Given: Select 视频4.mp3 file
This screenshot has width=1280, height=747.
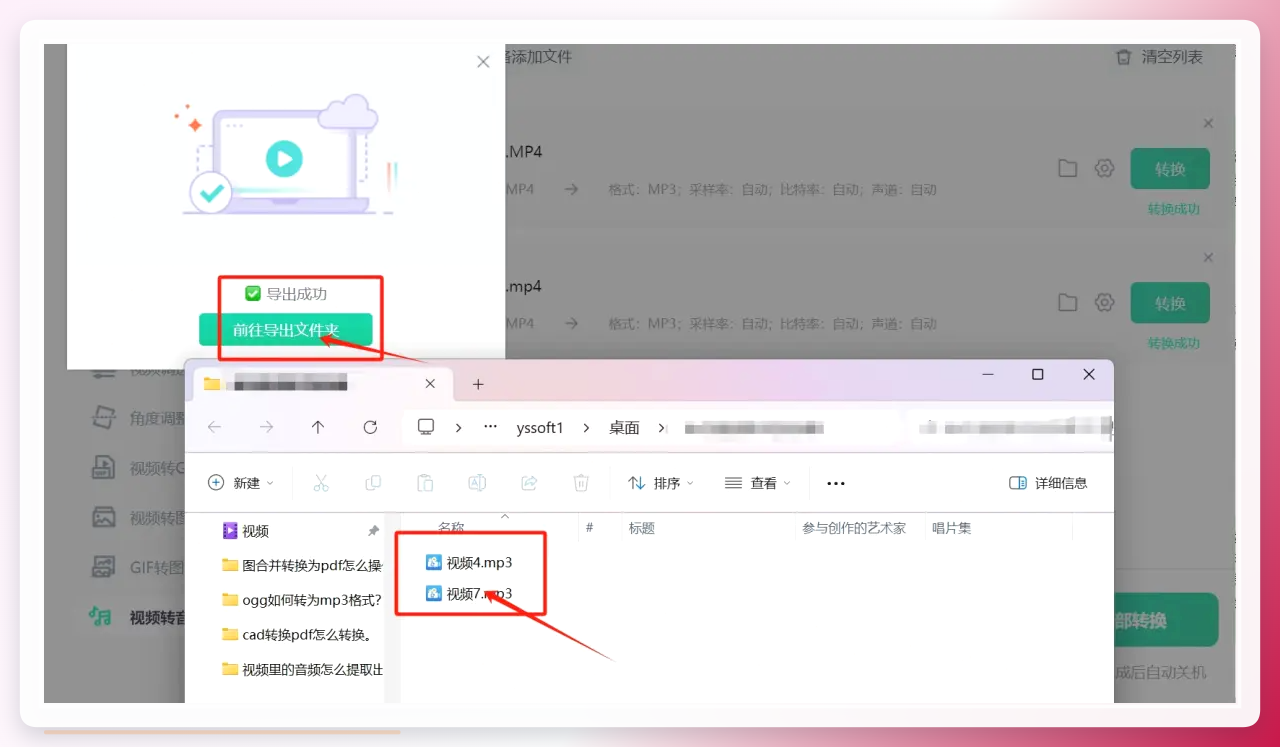Looking at the screenshot, I should coord(469,563).
